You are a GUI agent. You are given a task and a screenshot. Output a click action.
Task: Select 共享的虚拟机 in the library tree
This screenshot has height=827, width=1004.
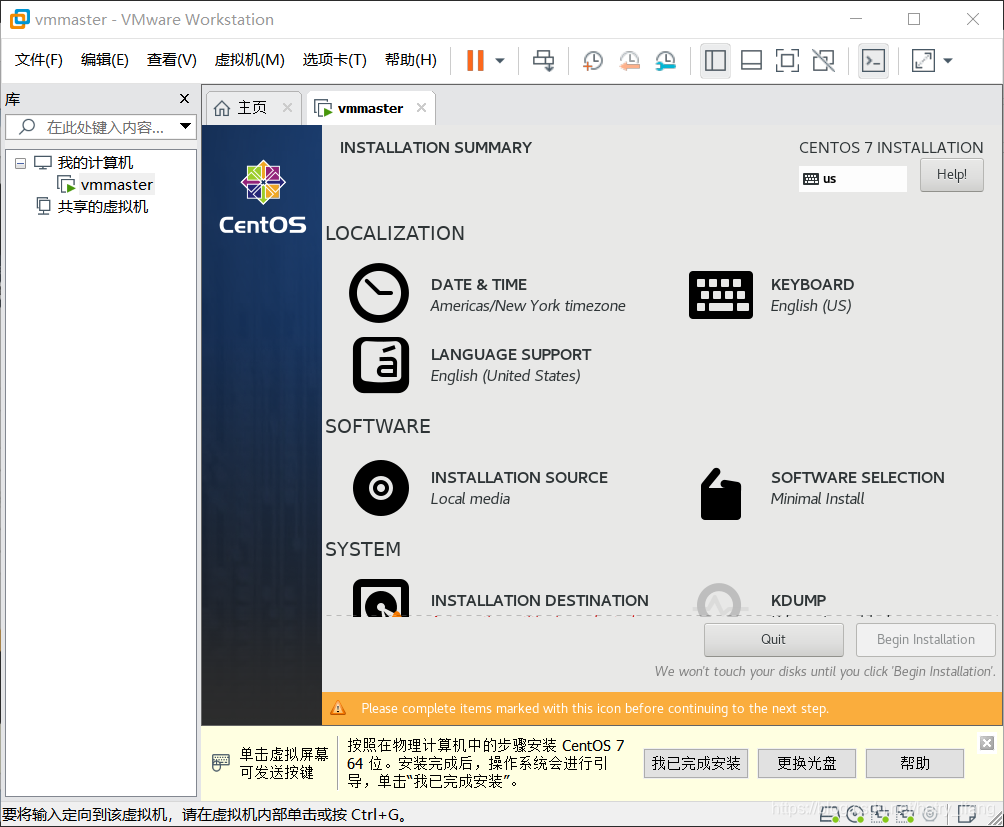coord(102,207)
